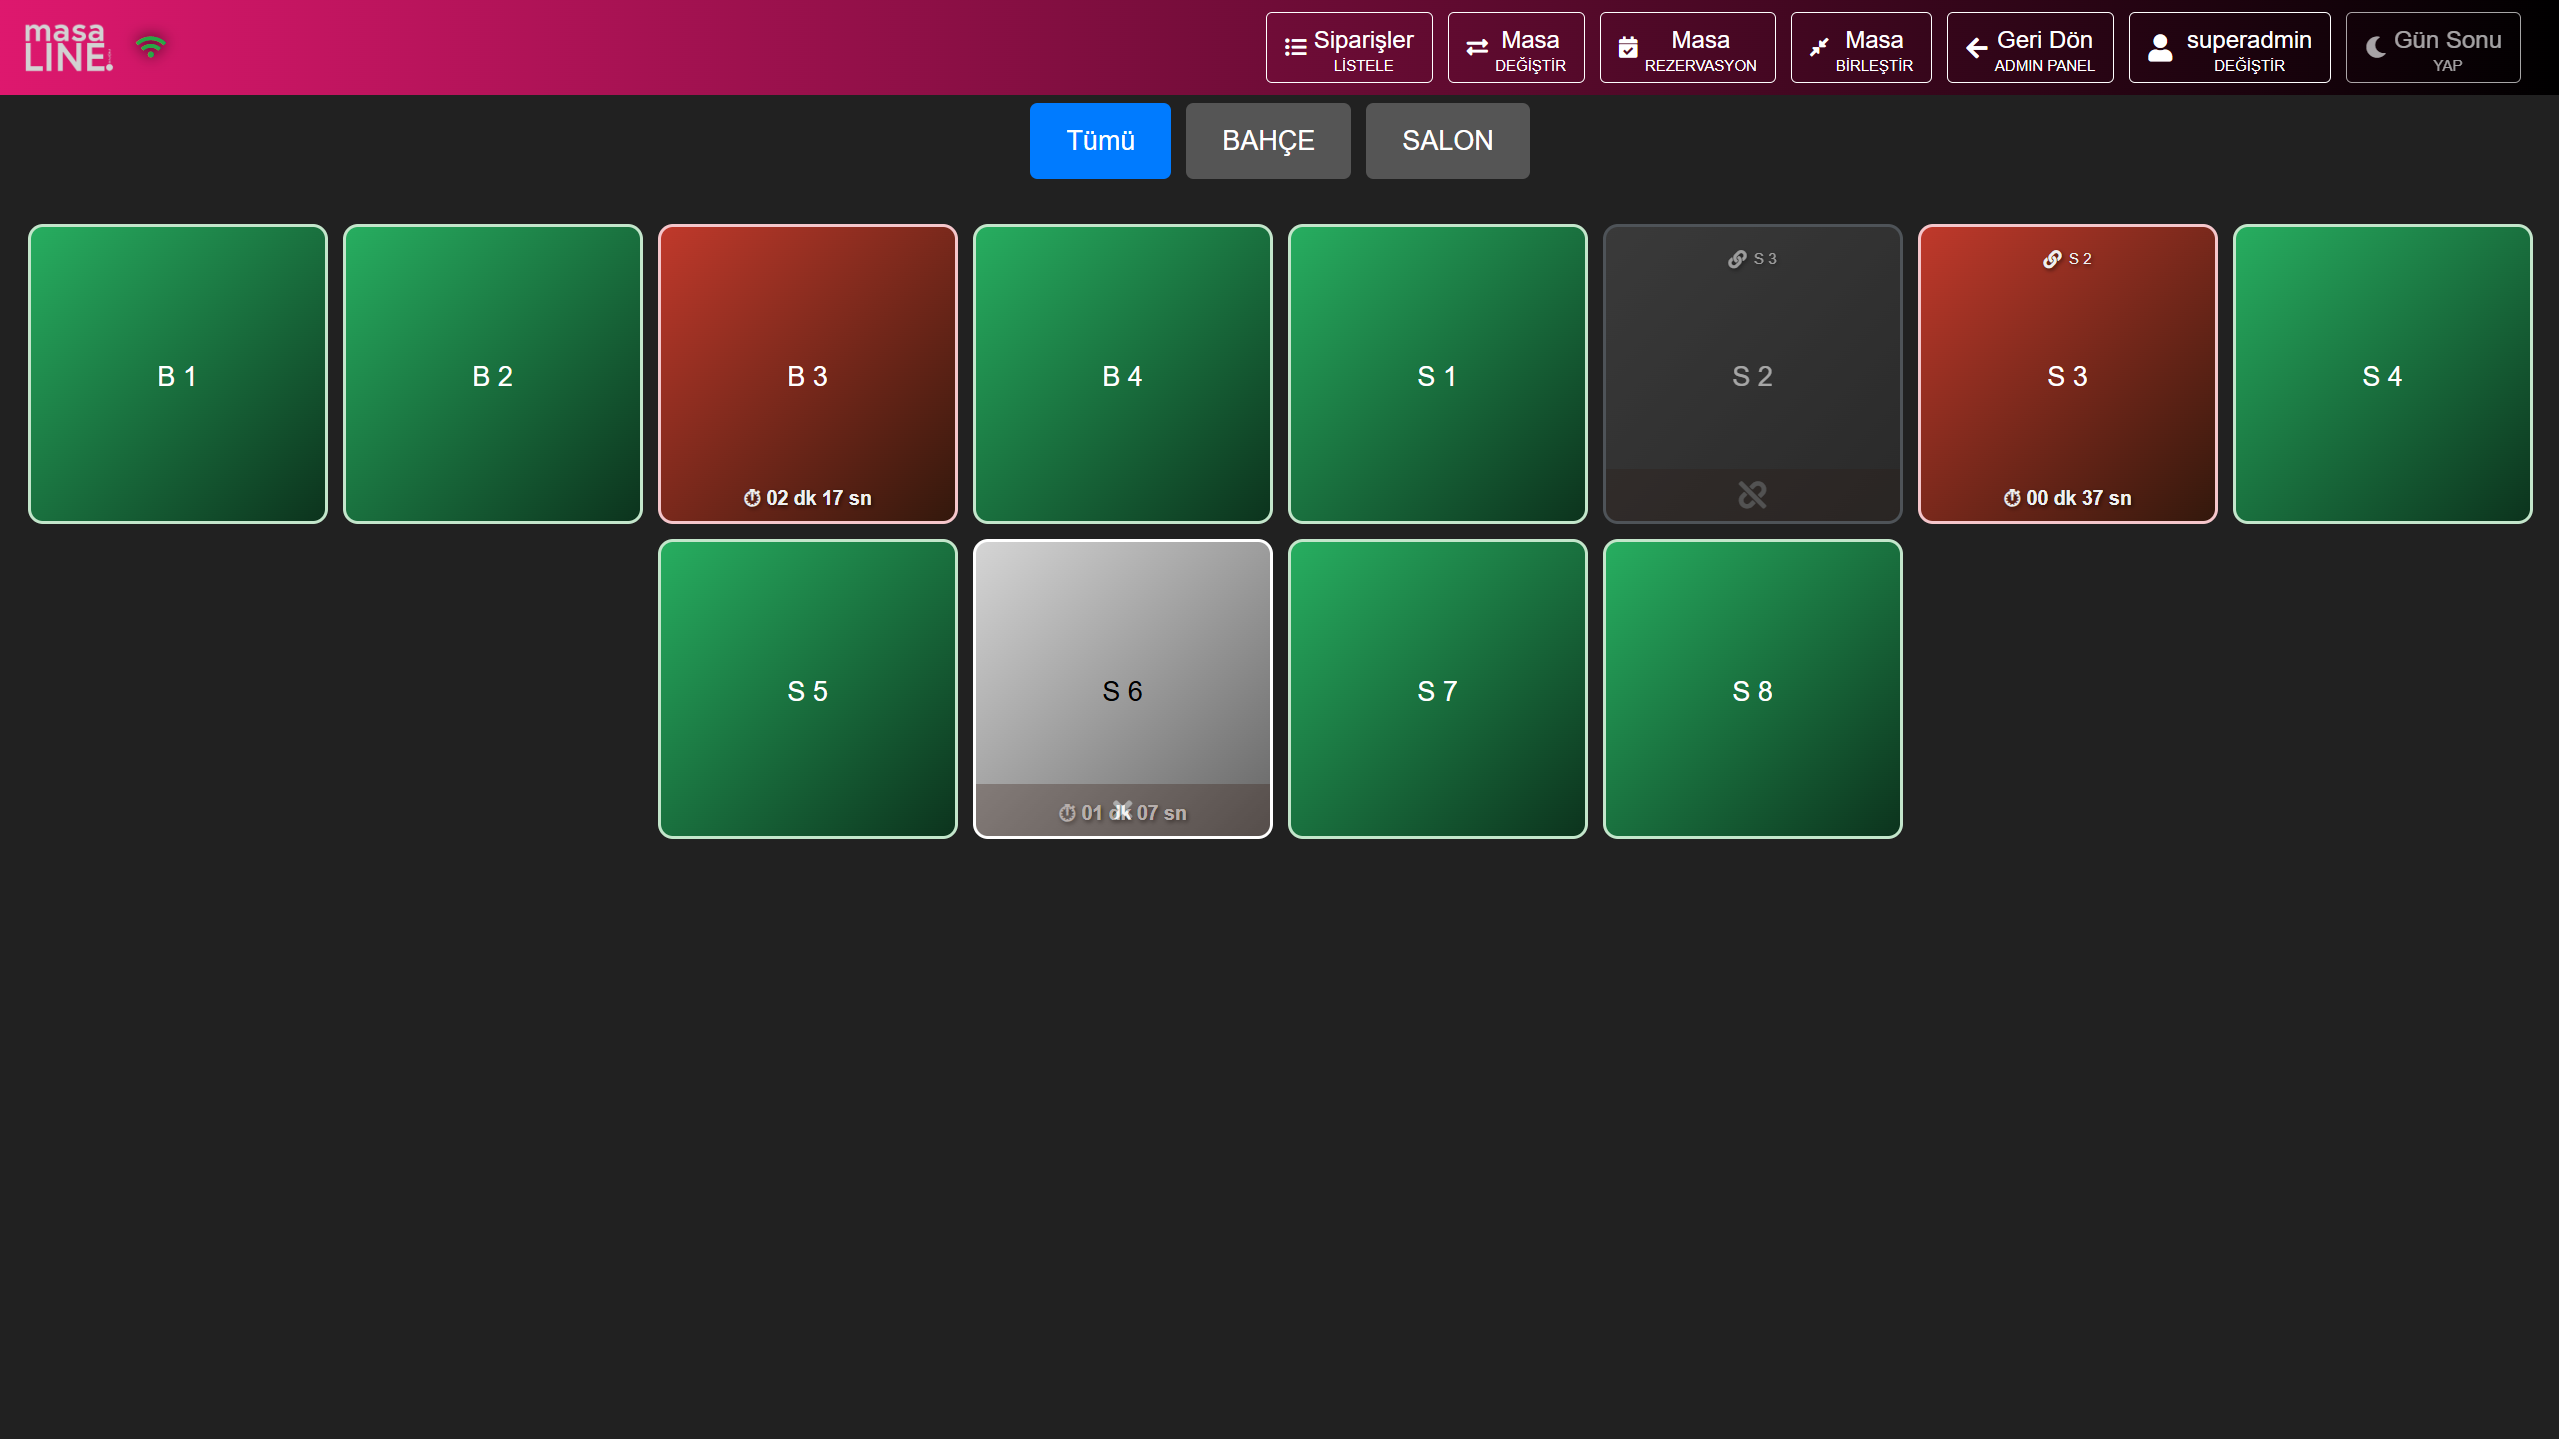
Task: Click the green Wi-Fi status icon
Action: click(151, 46)
